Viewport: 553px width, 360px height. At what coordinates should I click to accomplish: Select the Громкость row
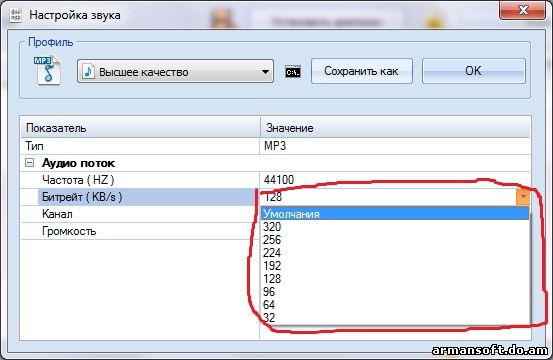[140, 231]
